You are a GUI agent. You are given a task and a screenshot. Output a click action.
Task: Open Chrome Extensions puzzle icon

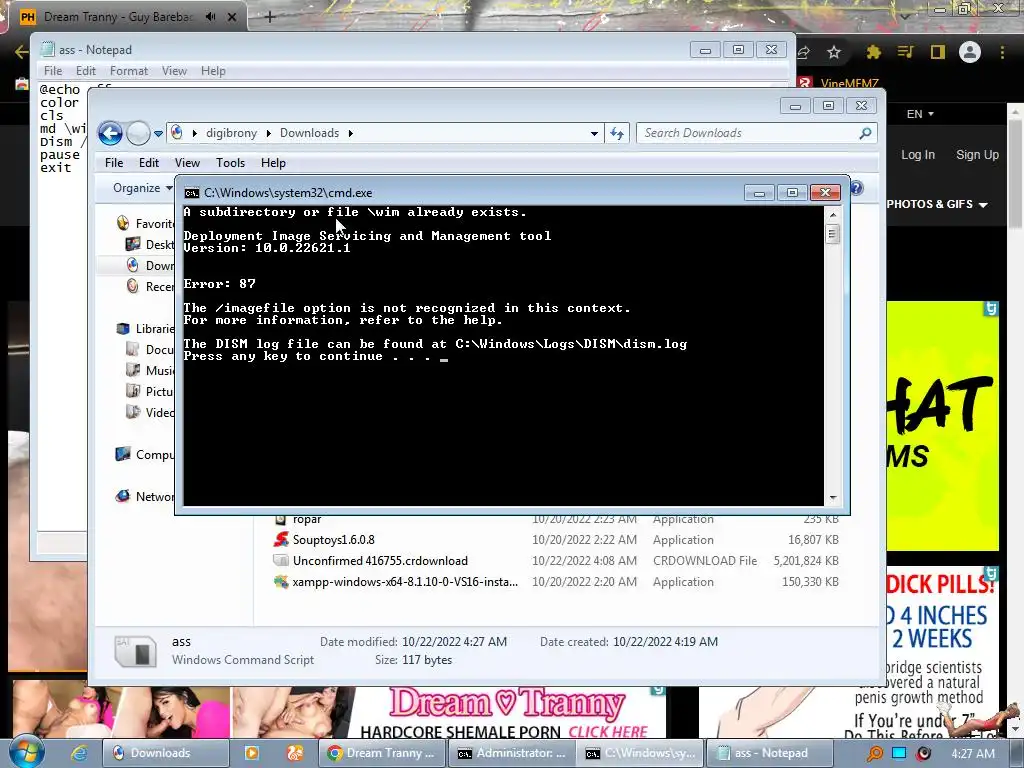[873, 52]
